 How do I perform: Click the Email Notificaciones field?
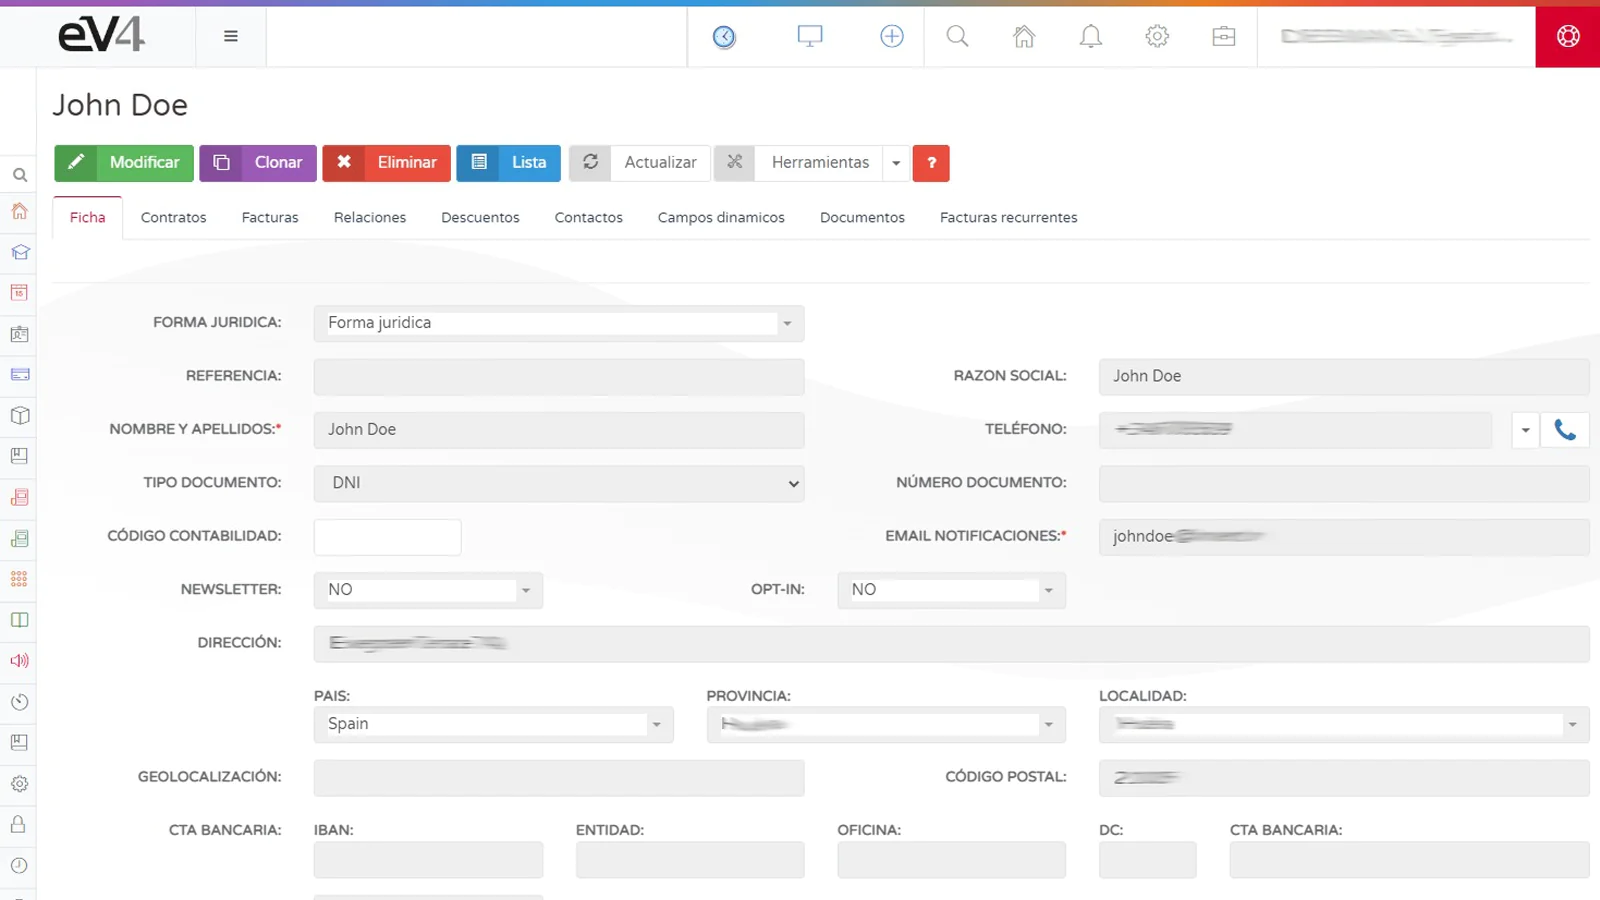[x=1344, y=537]
